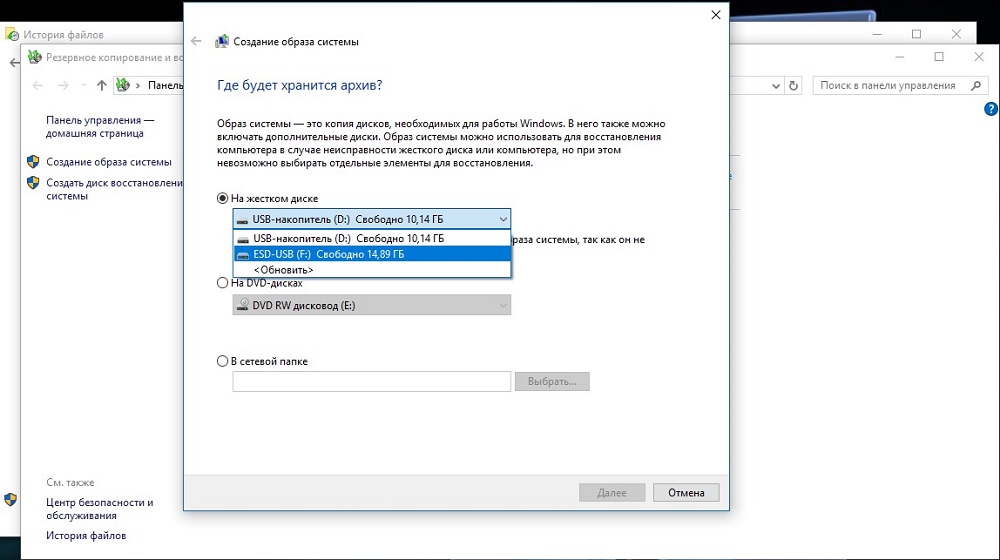Click shield icon next to 'Создание образа системы'

(x=33, y=162)
